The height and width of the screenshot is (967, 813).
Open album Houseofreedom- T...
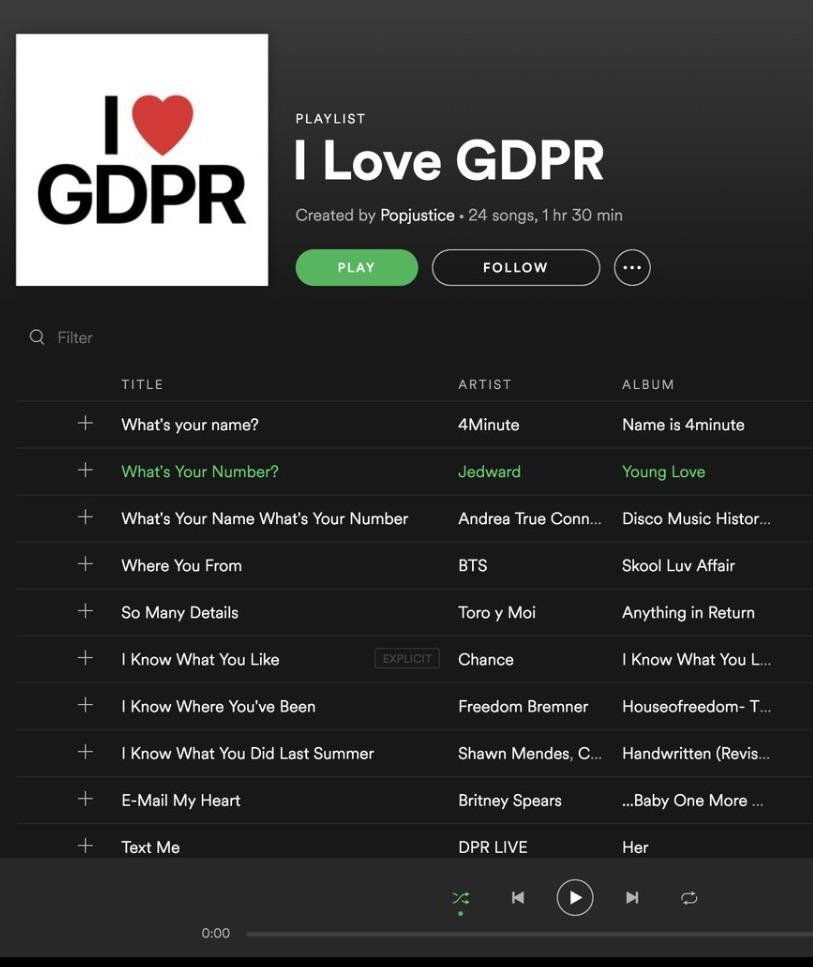tap(696, 706)
